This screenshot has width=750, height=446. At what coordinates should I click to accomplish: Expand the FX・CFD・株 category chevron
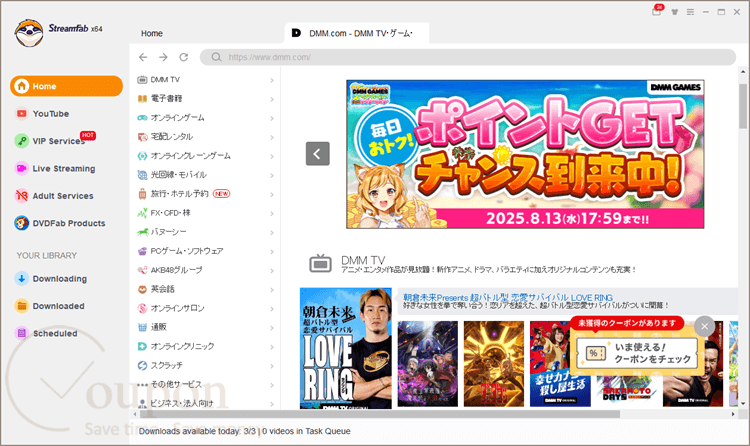[x=272, y=213]
